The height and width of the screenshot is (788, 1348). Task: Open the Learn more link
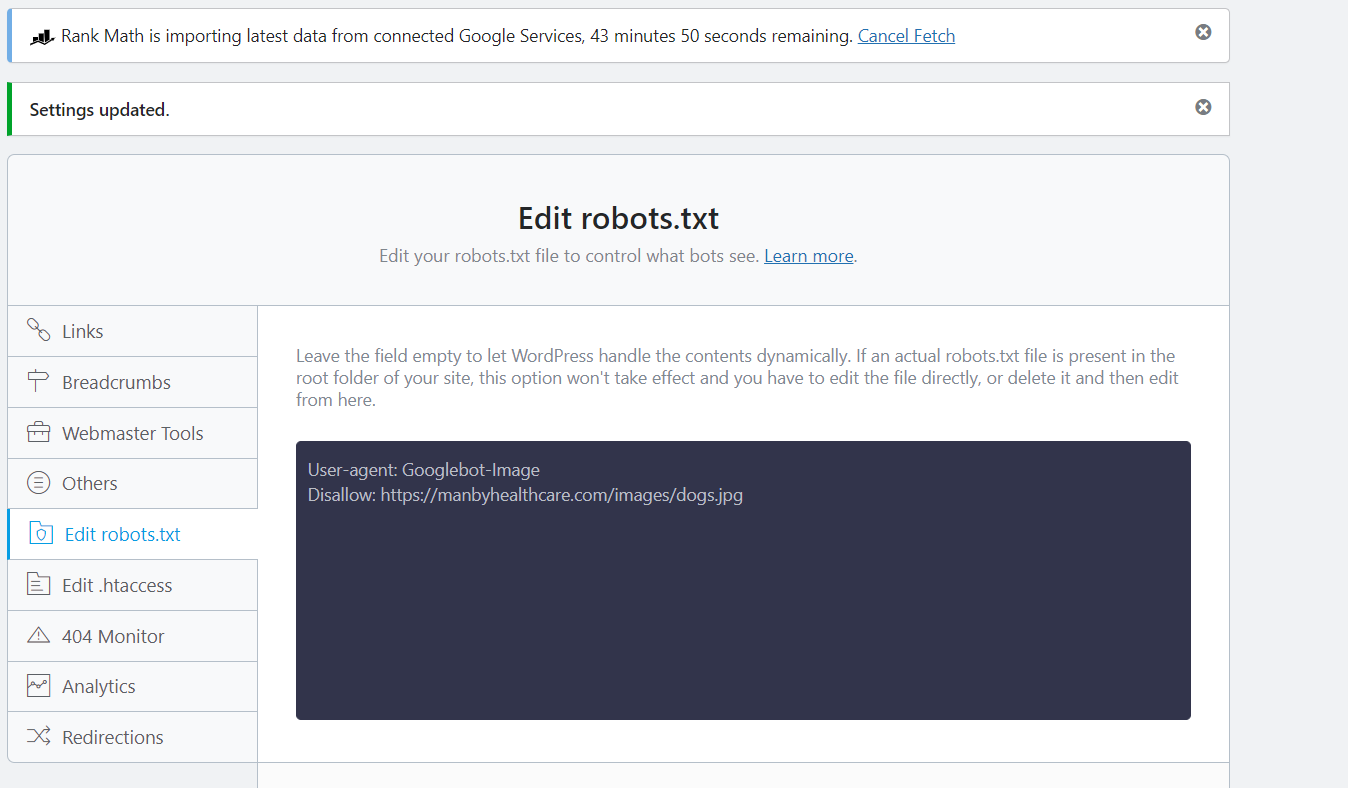tap(809, 256)
